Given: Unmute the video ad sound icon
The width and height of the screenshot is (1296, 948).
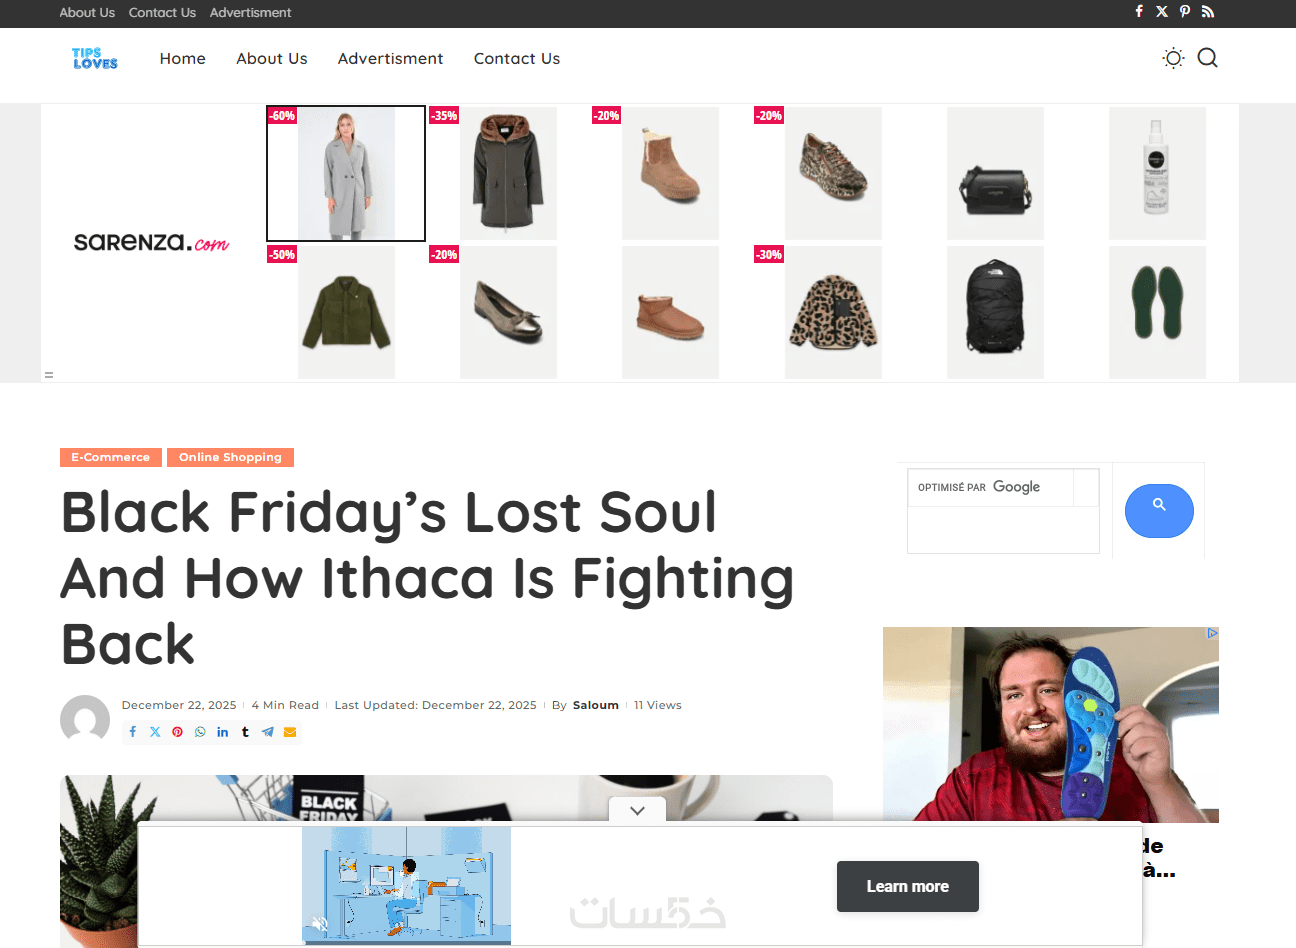Looking at the screenshot, I should click(320, 924).
